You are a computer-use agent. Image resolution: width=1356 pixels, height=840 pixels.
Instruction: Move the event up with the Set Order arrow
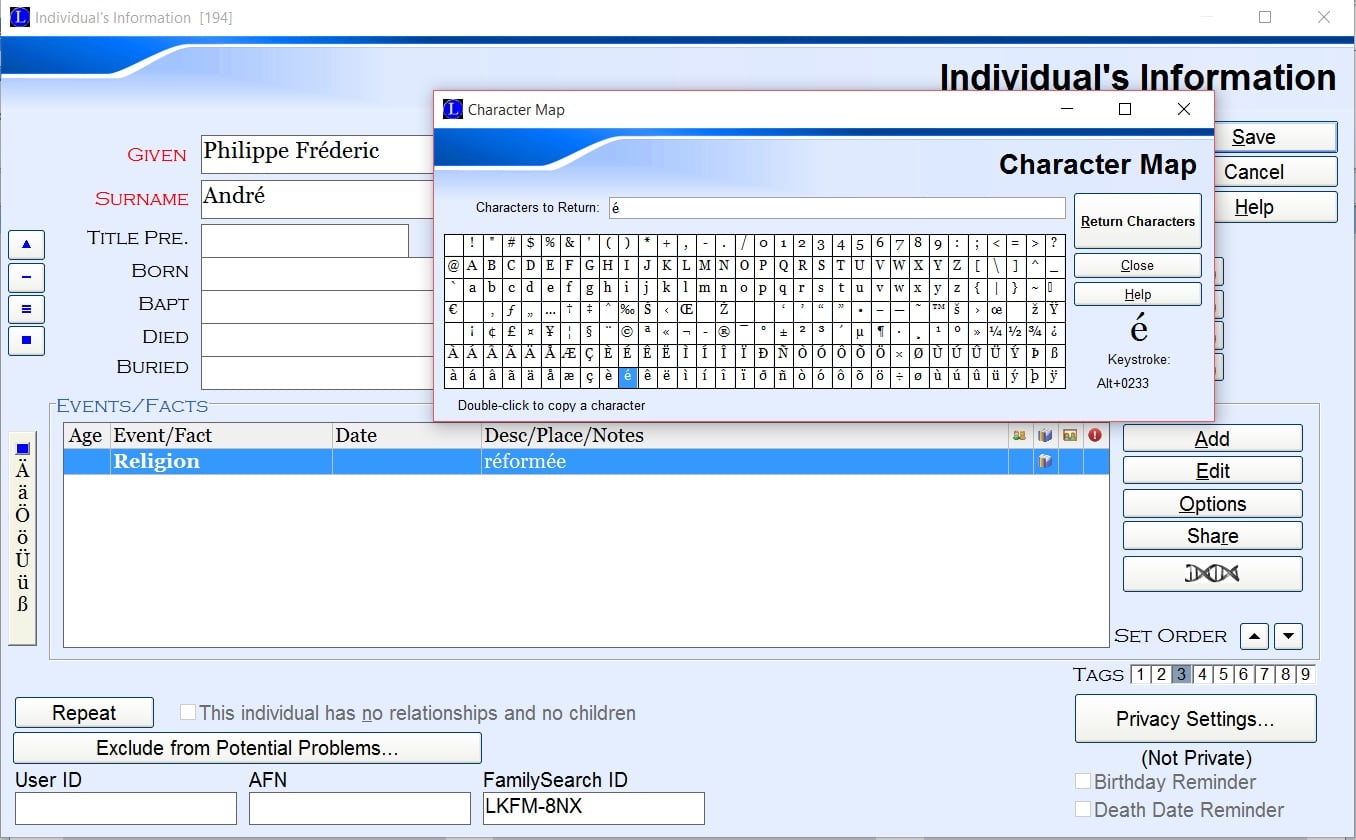tap(1254, 636)
